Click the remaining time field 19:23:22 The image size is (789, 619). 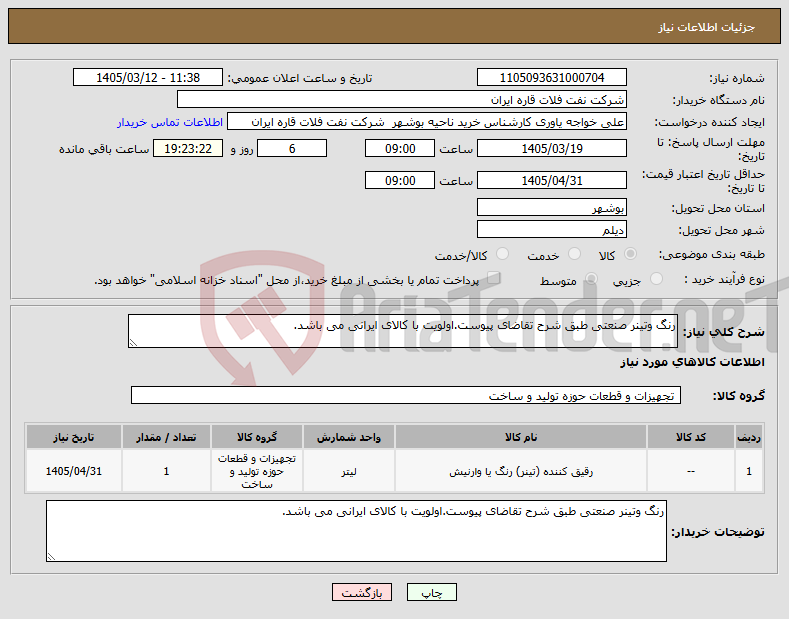[x=188, y=148]
